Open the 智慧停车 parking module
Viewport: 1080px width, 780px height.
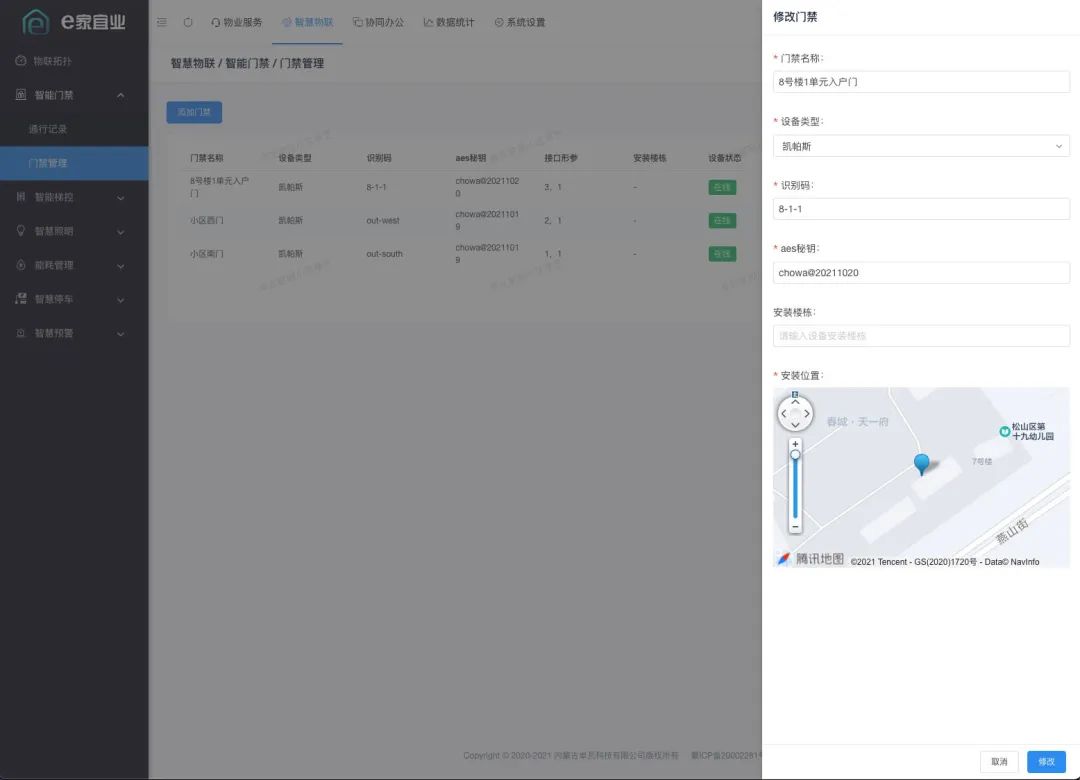pyautogui.click(x=60, y=298)
